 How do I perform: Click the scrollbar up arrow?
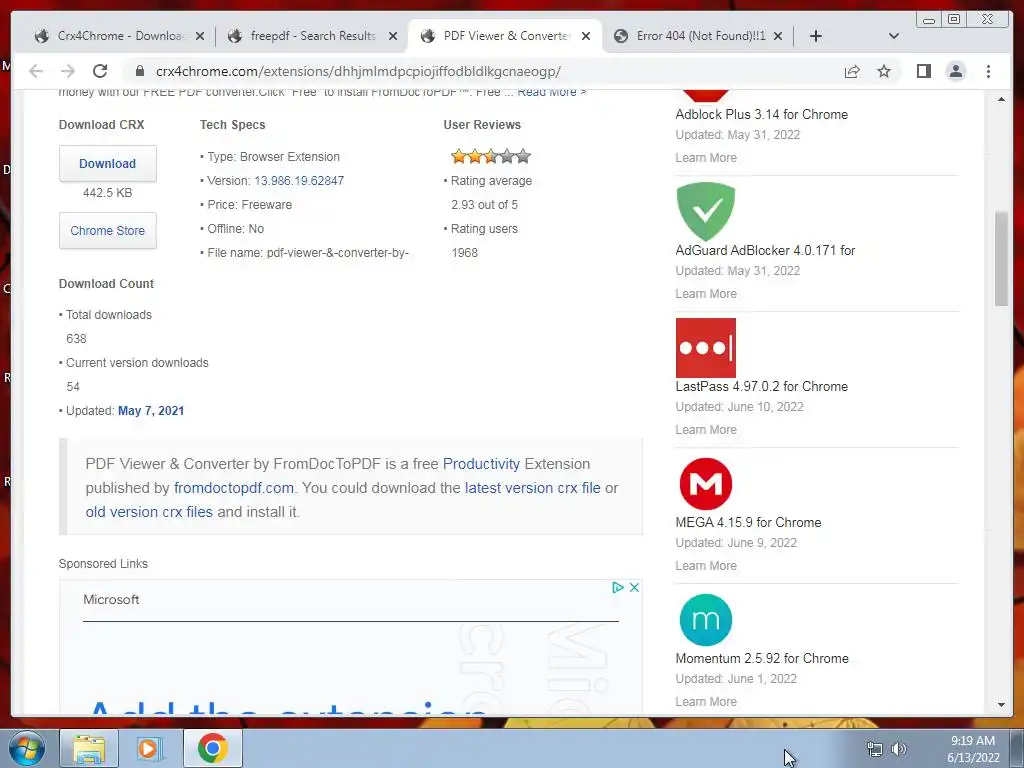pyautogui.click(x=1001, y=99)
